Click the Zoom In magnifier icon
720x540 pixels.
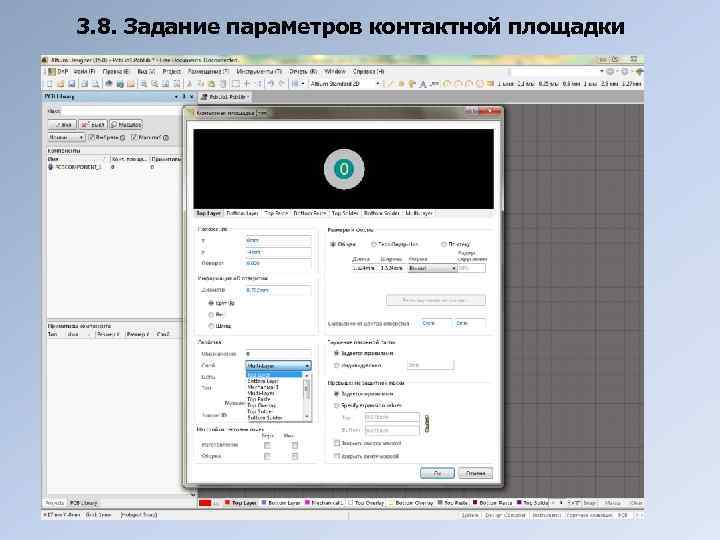click(x=144, y=84)
